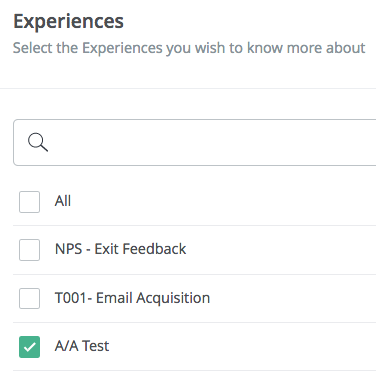The height and width of the screenshot is (382, 376).
Task: Tick the All checkbox
Action: click(29, 202)
